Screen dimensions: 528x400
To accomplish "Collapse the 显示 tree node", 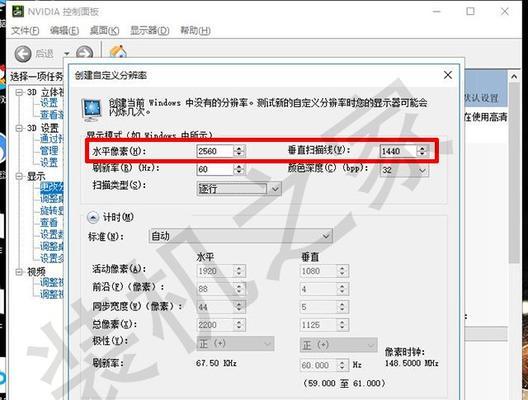I will 20,176.
